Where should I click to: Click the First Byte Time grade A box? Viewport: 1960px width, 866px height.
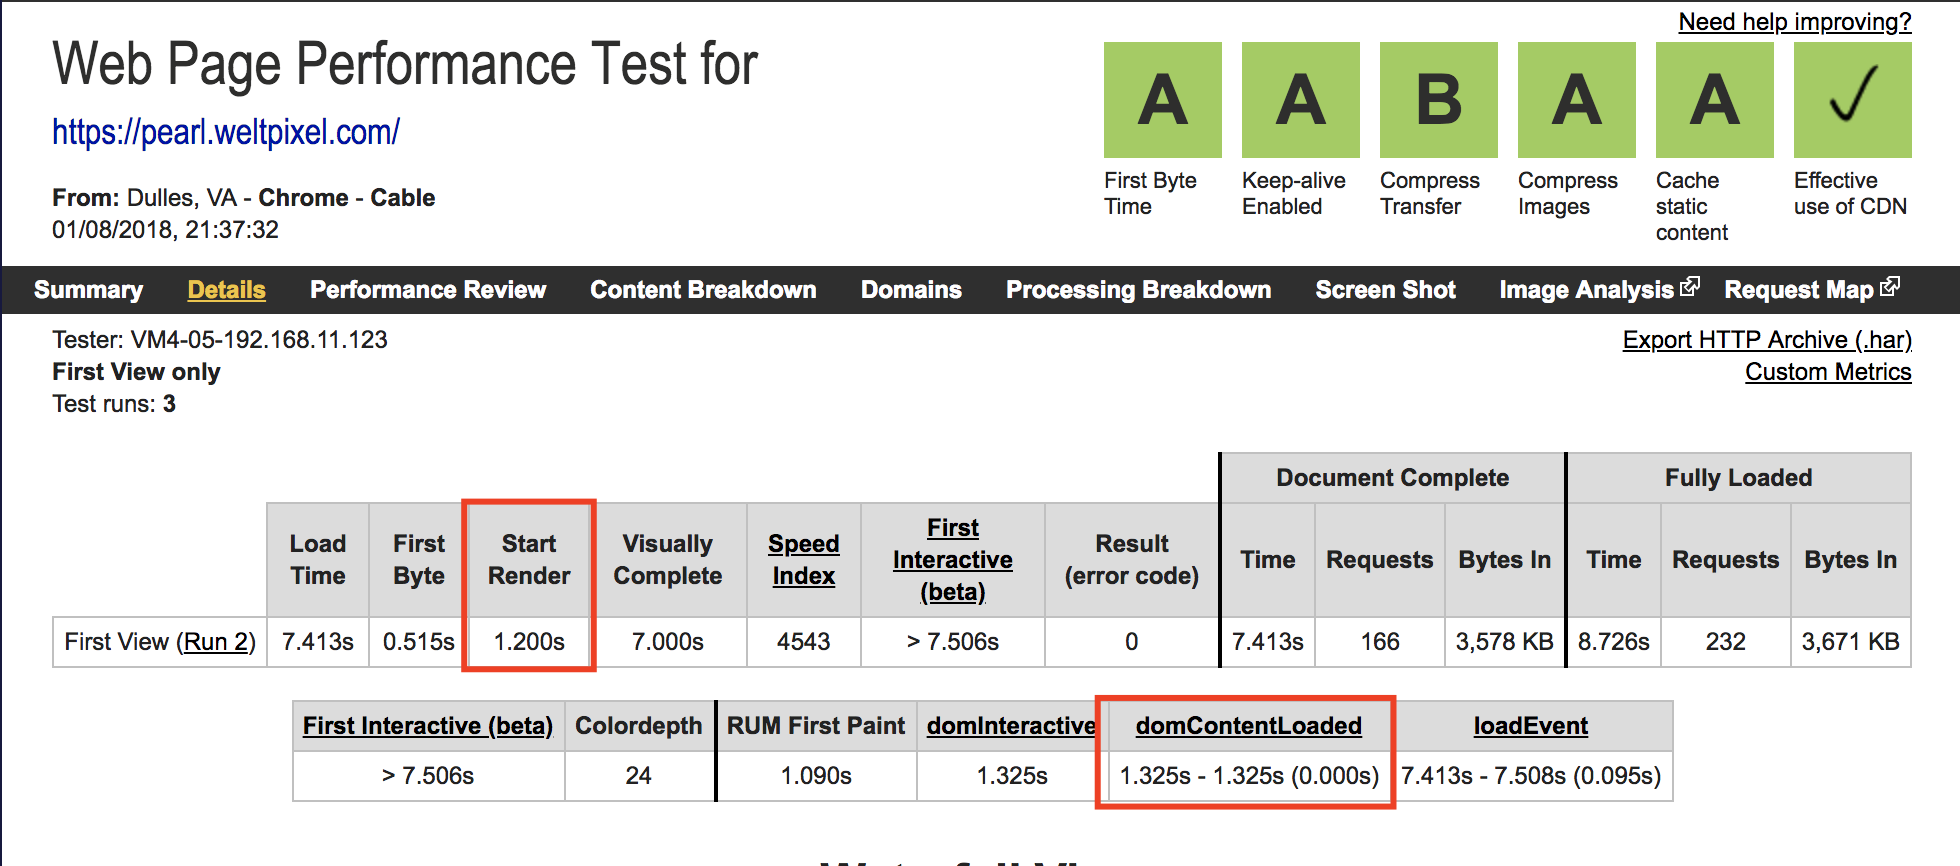tap(1162, 100)
